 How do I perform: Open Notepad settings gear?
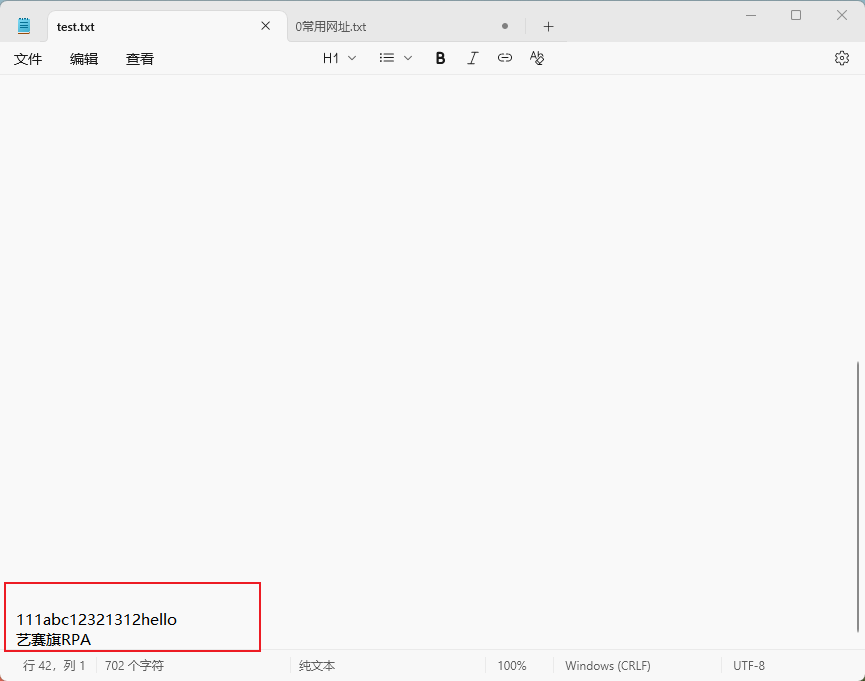pyautogui.click(x=841, y=58)
